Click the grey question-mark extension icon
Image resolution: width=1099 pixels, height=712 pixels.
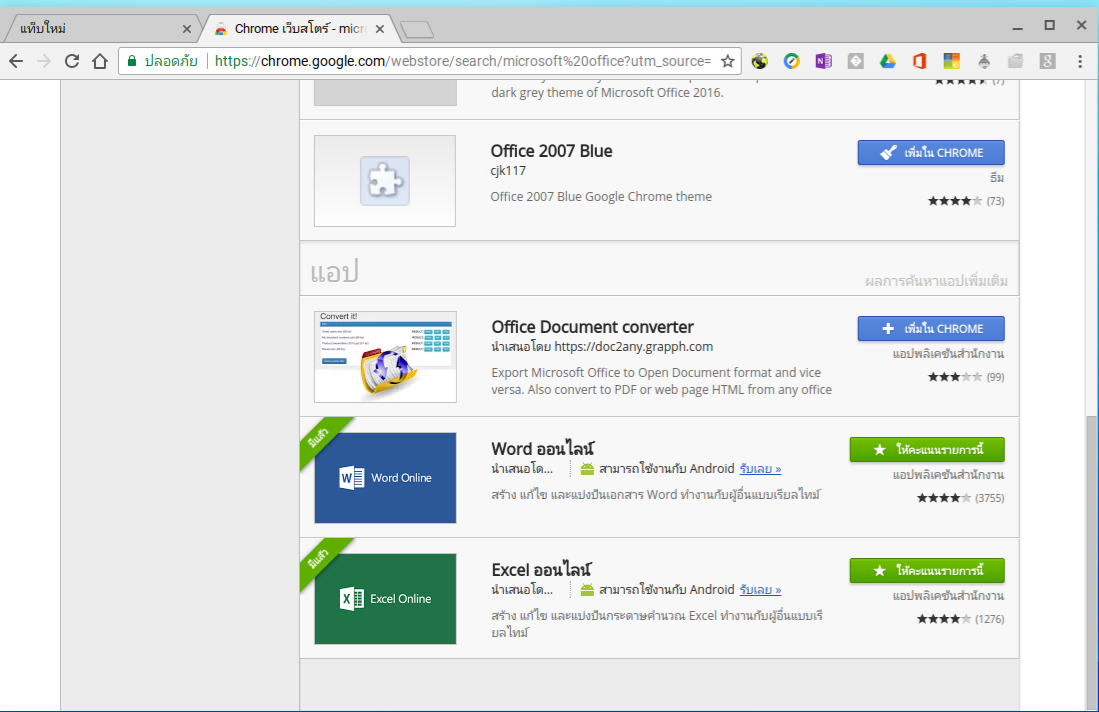click(855, 61)
